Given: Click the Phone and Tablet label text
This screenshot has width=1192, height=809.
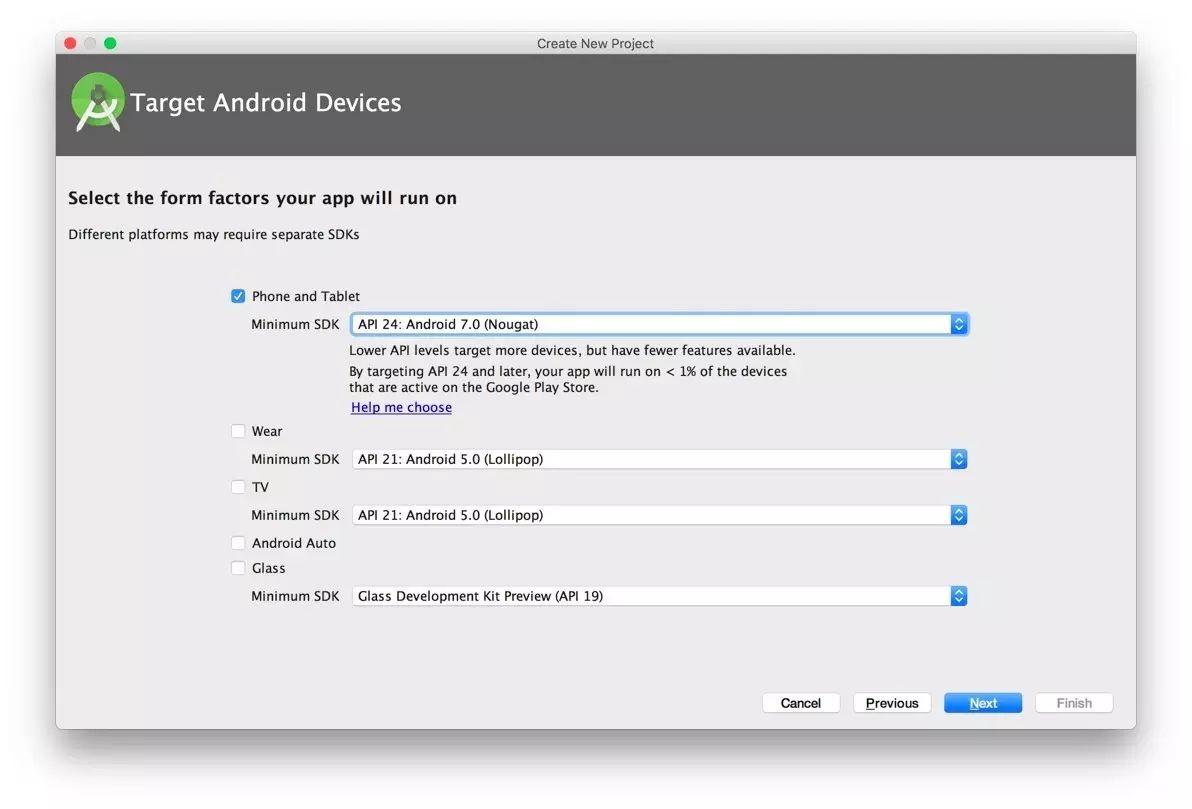Looking at the screenshot, I should click(306, 296).
